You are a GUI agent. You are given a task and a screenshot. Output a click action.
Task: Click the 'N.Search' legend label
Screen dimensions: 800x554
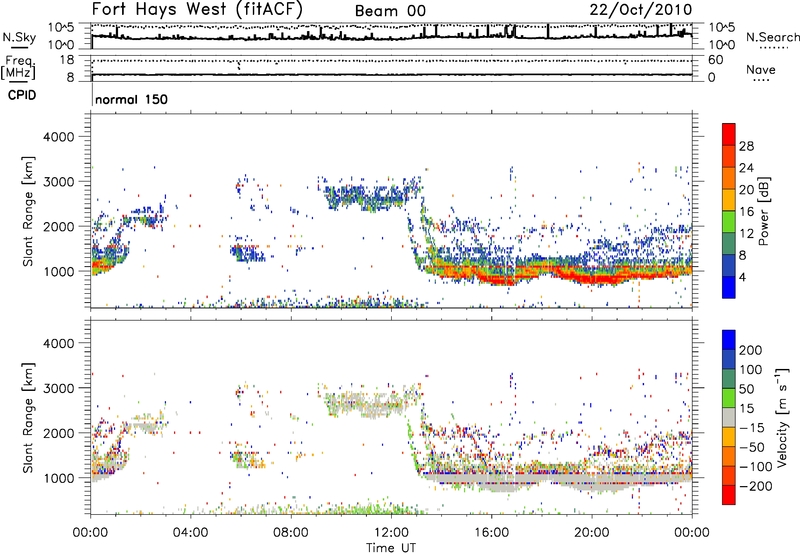pyautogui.click(x=773, y=37)
